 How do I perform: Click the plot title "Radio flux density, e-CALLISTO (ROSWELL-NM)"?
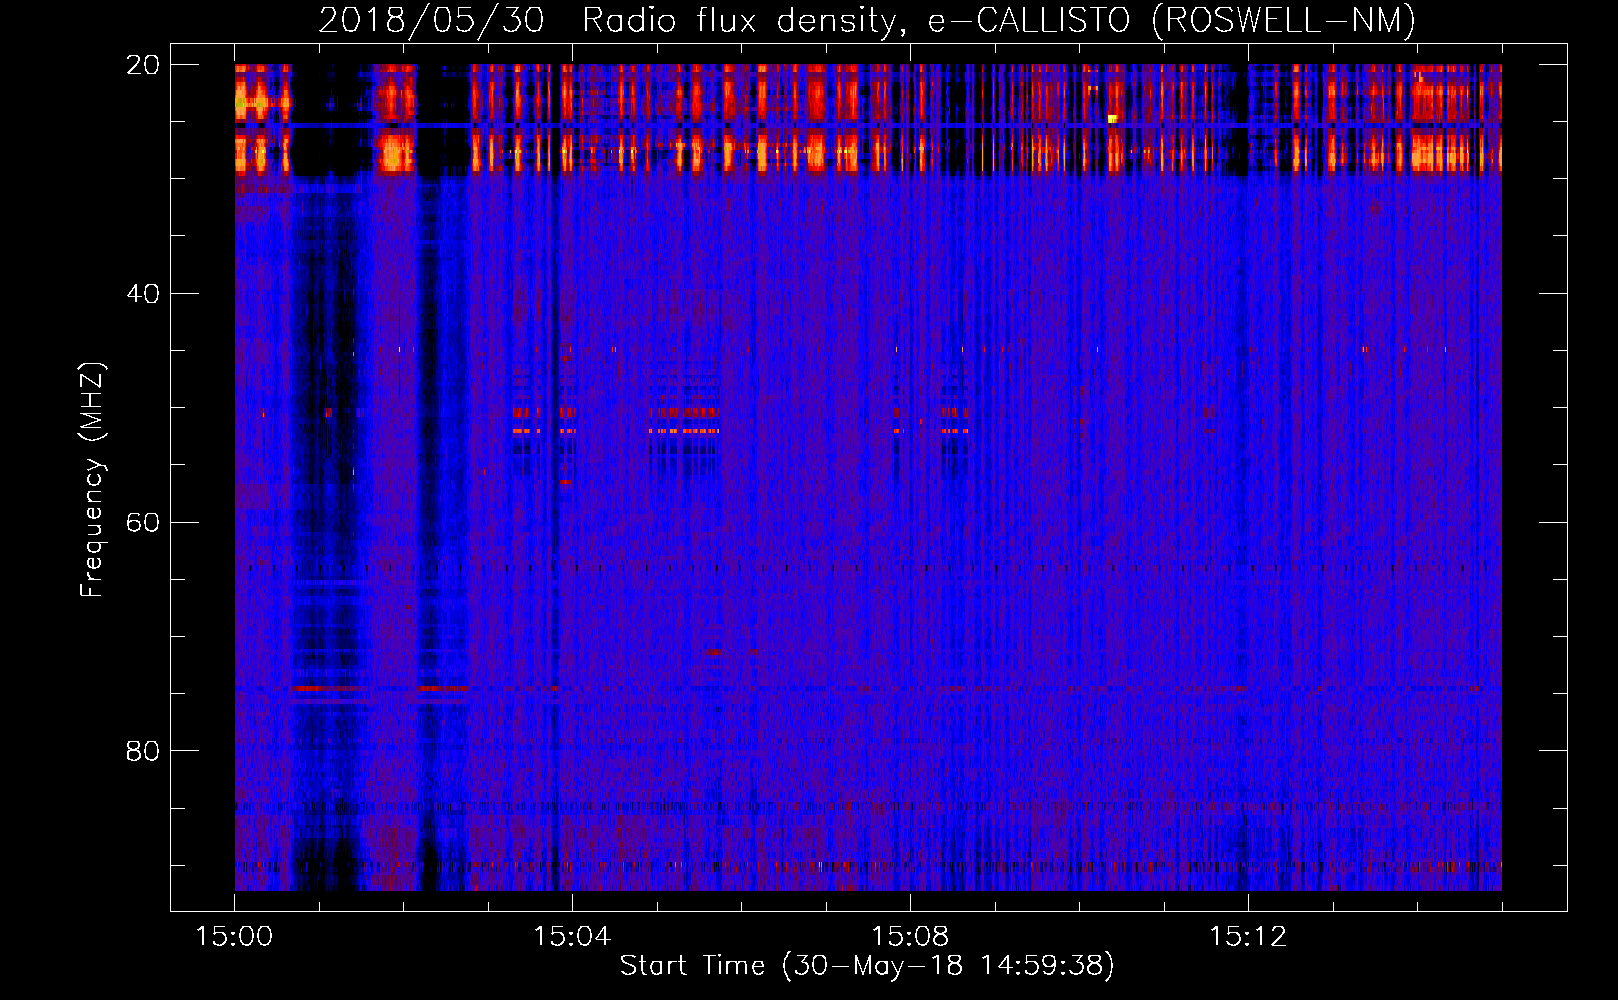tap(998, 20)
